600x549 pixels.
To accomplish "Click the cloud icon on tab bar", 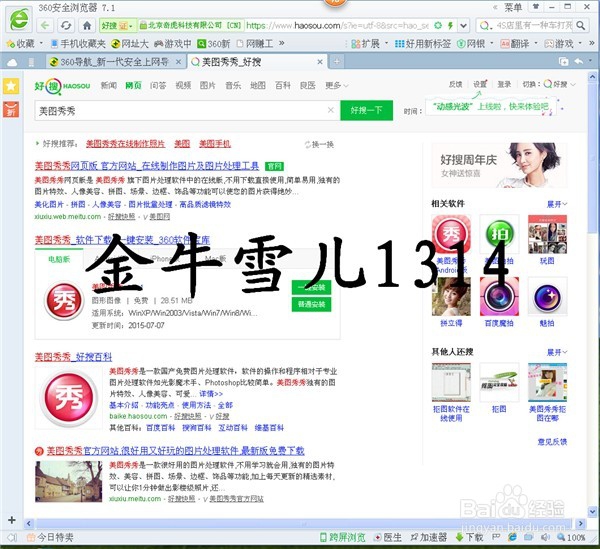I will (12, 62).
